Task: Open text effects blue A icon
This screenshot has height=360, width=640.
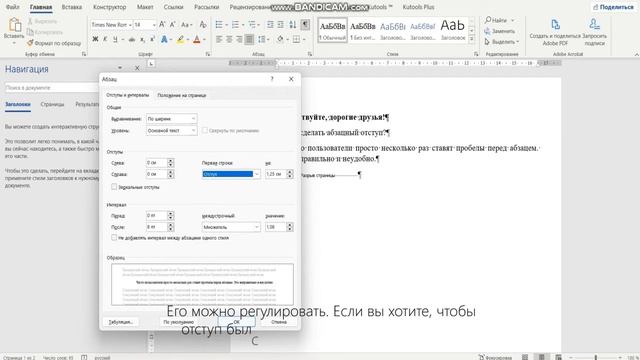Action: (x=164, y=40)
